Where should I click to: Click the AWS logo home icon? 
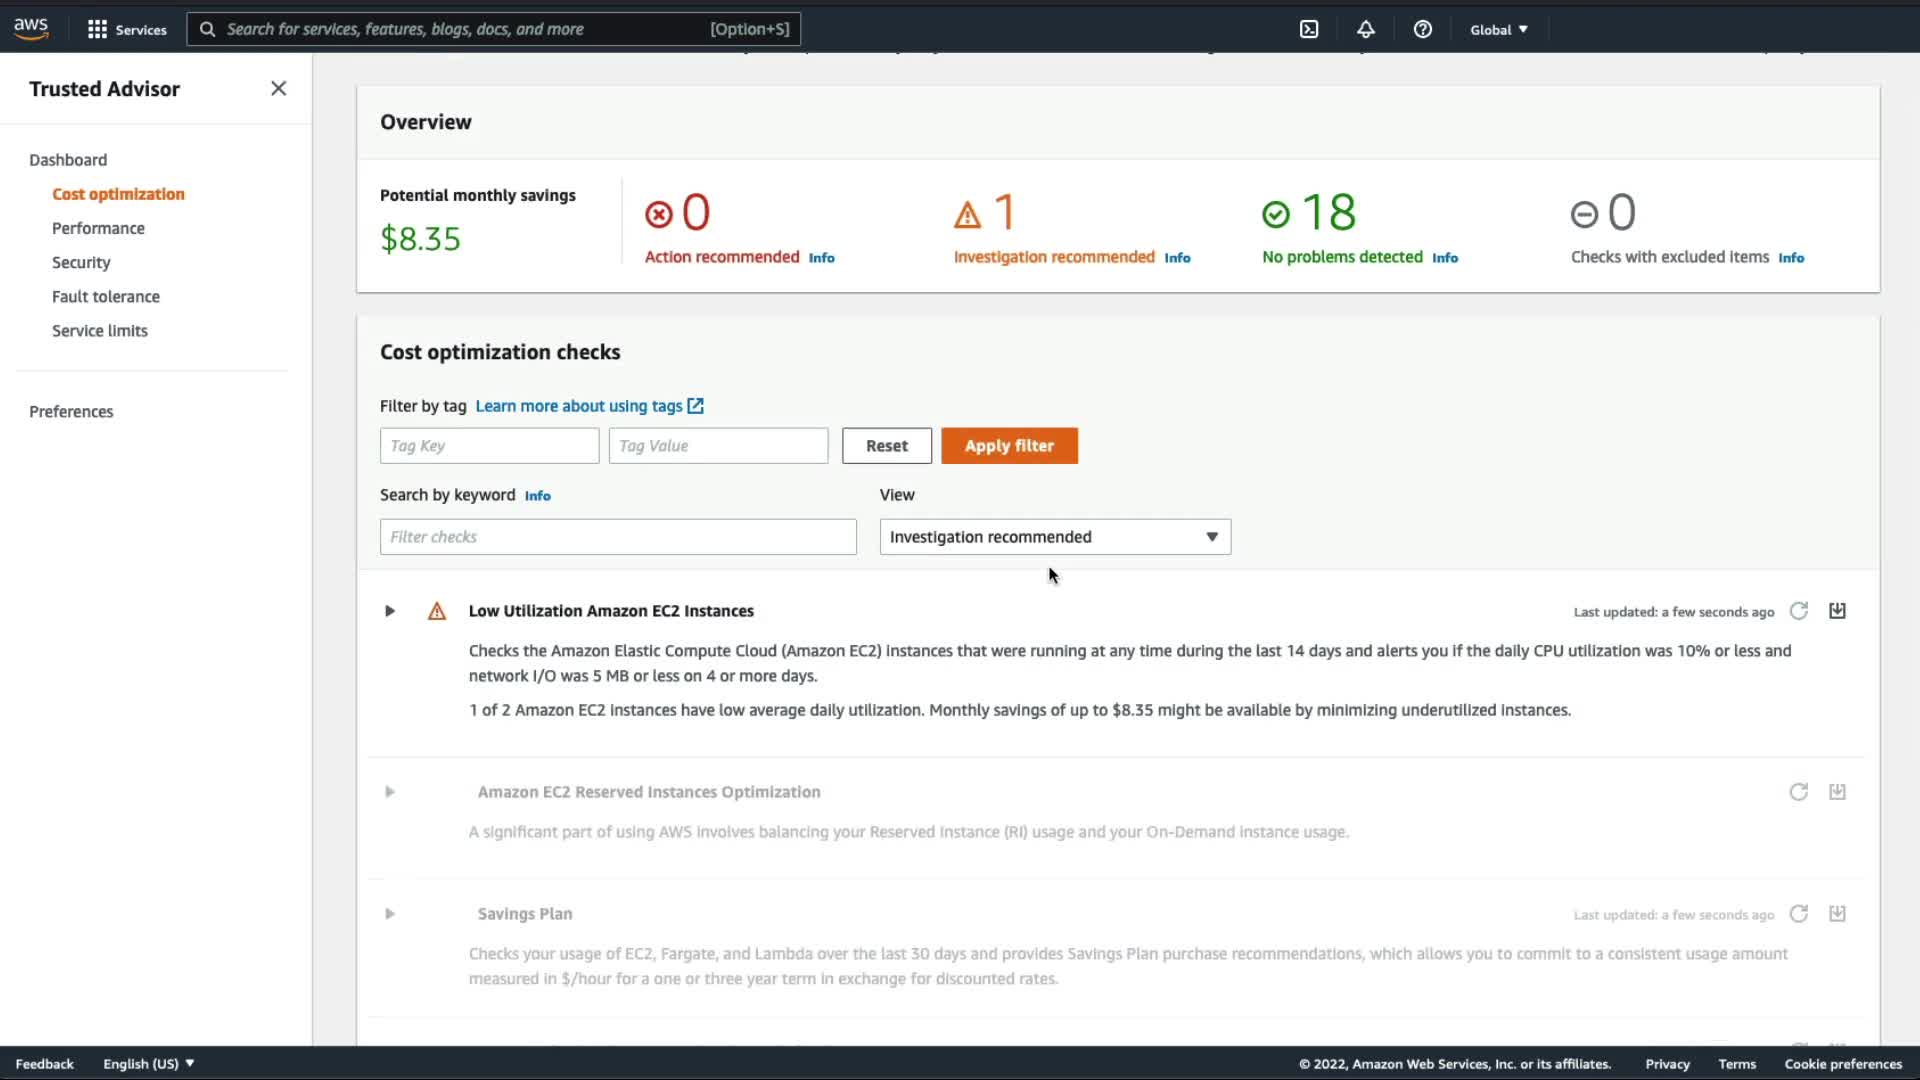tap(31, 29)
